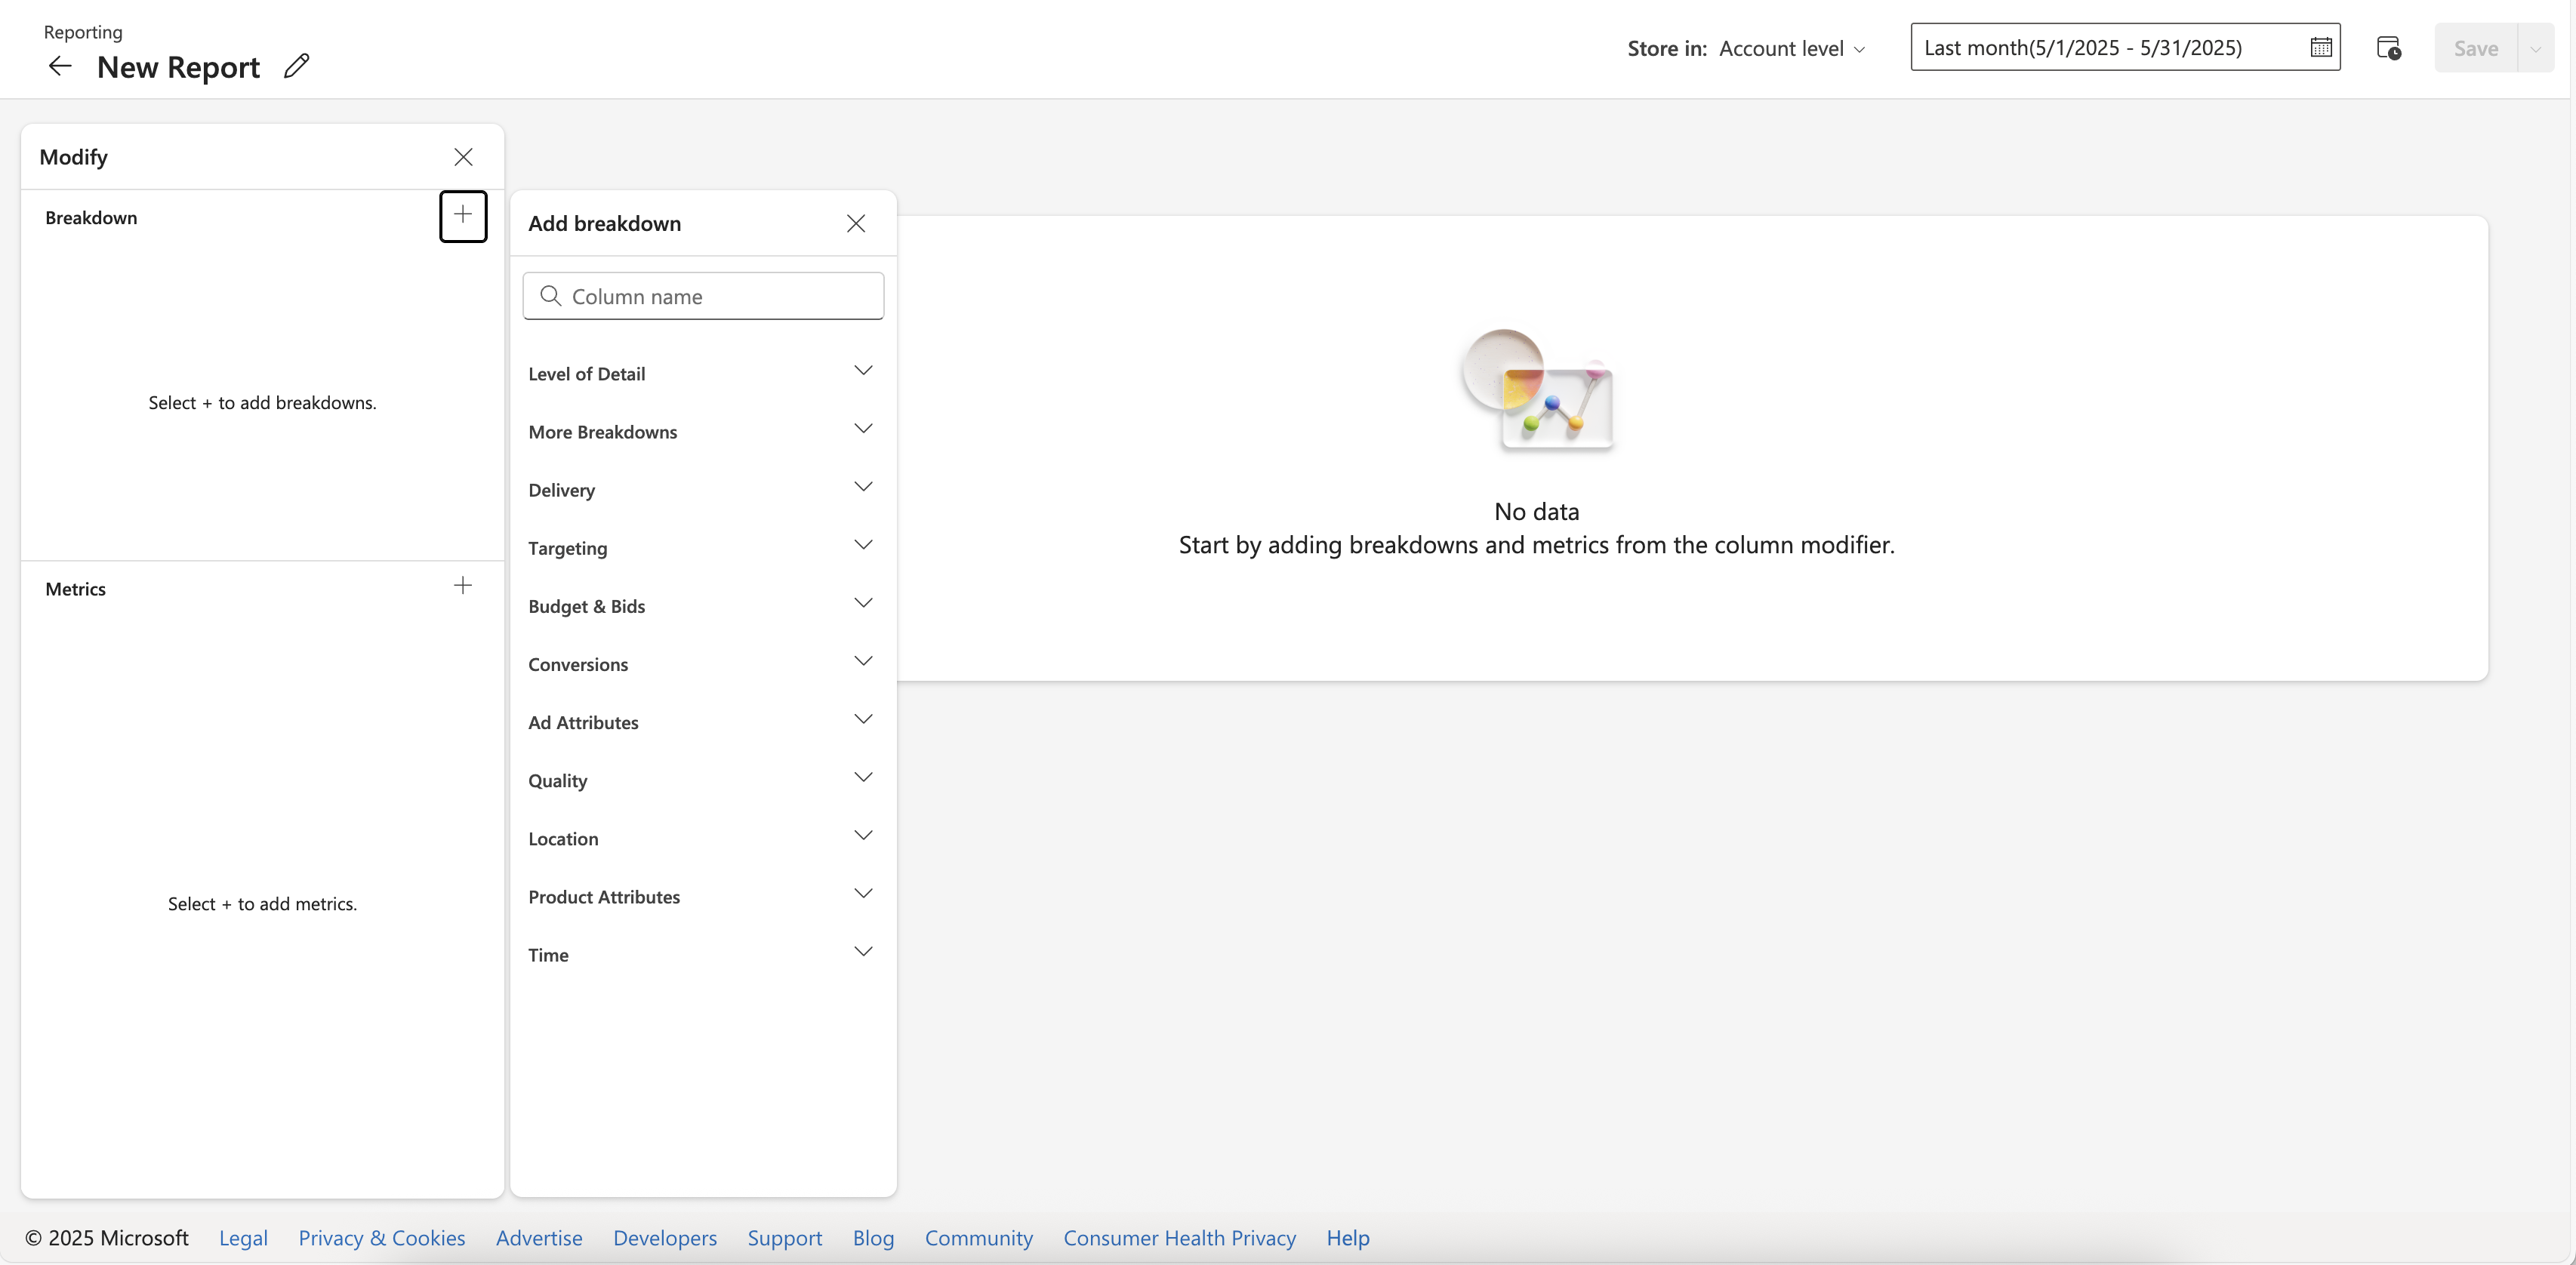Click the search magnifier in Column name field
The width and height of the screenshot is (2576, 1265).
(550, 296)
